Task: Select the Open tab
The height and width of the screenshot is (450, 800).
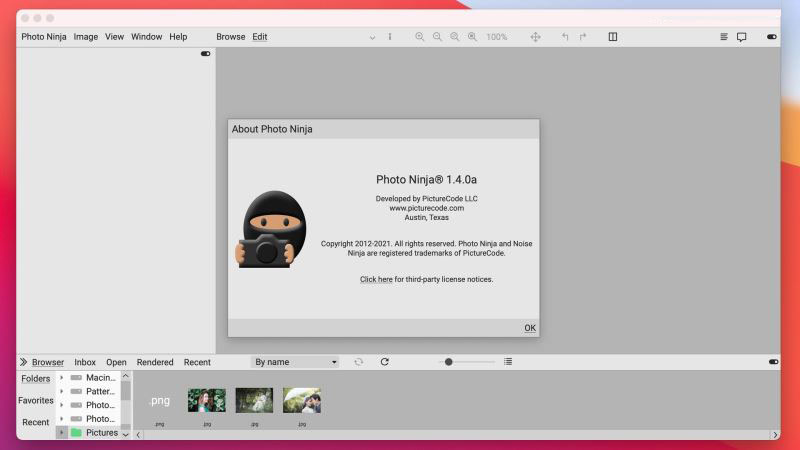Action: pyautogui.click(x=116, y=362)
